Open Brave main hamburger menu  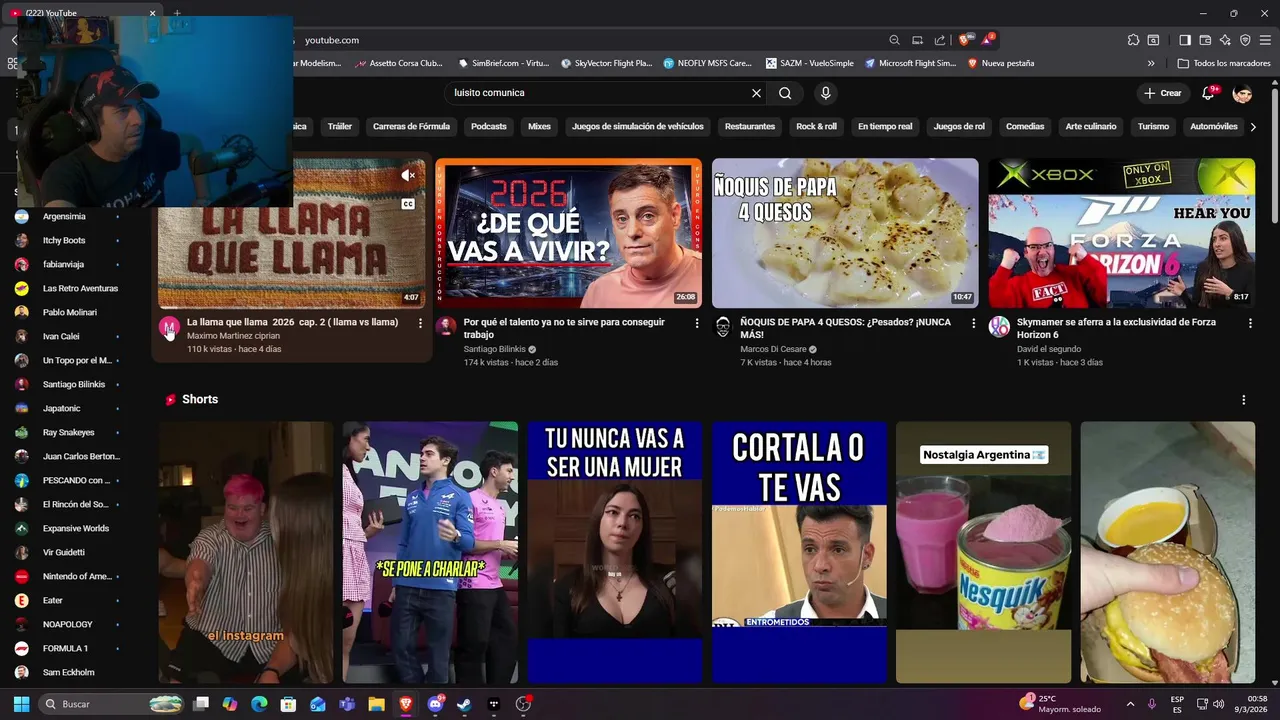tap(1266, 40)
